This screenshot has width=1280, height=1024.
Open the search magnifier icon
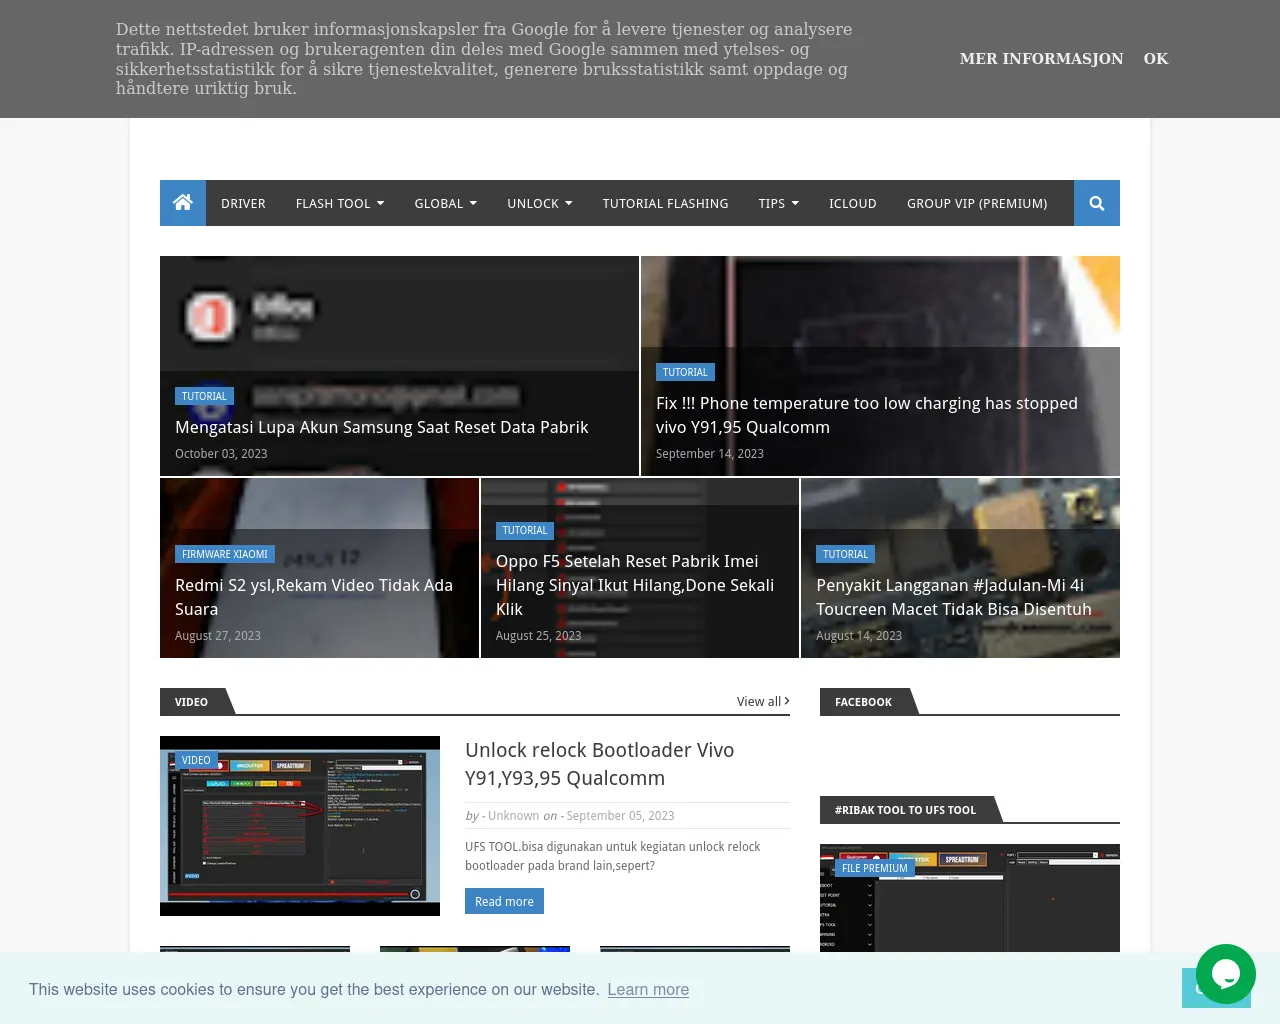[x=1096, y=203]
